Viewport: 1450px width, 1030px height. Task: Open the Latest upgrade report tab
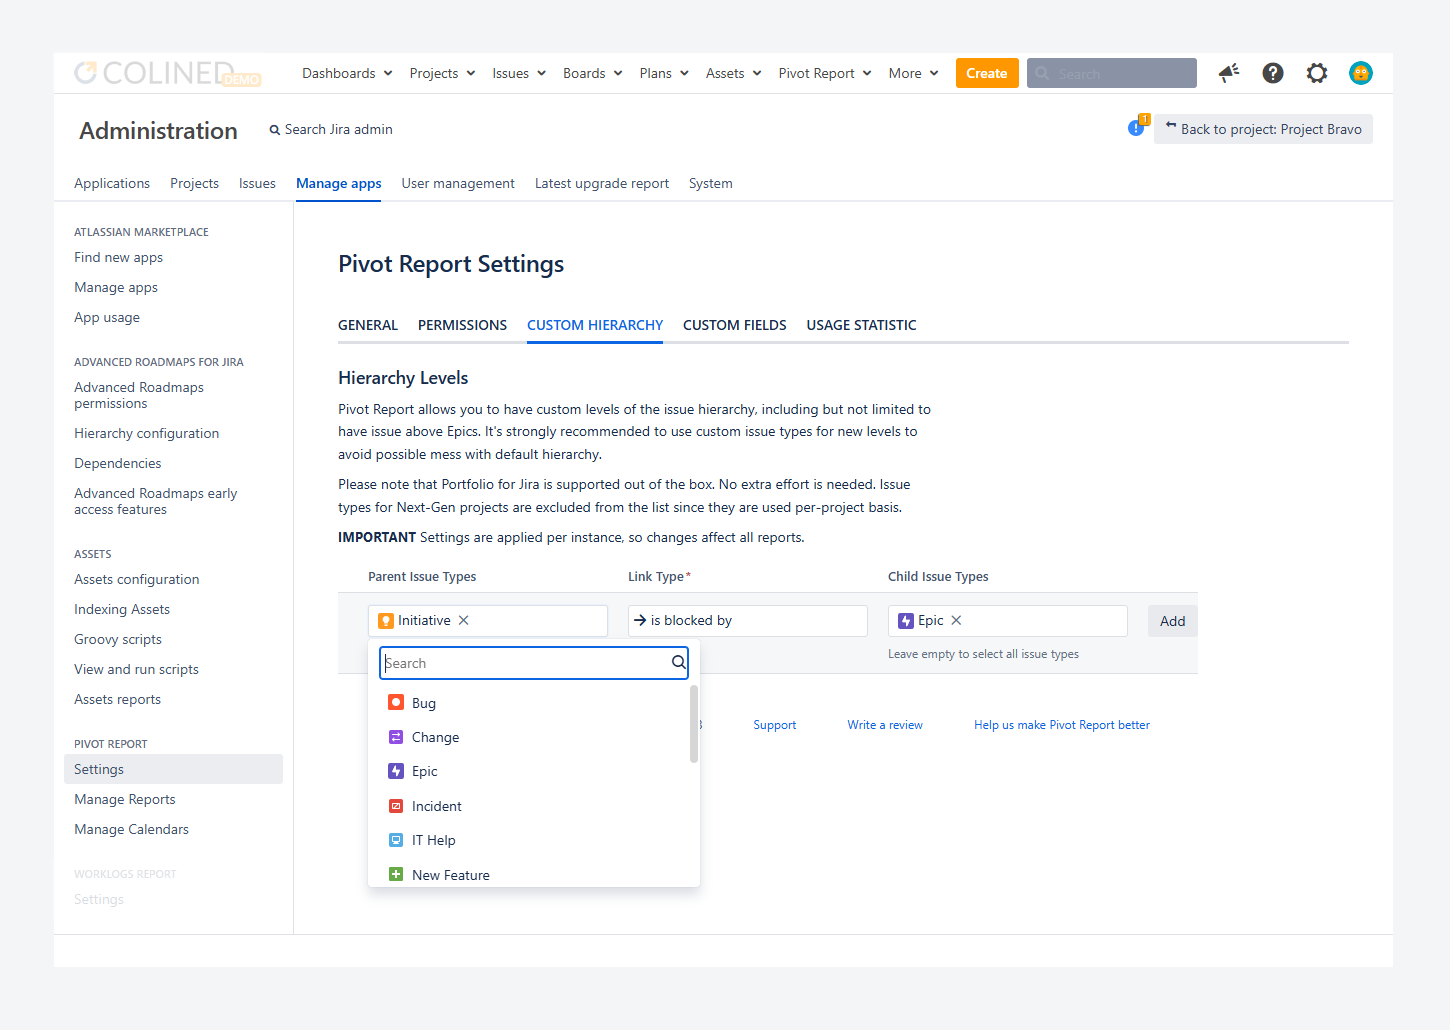pyautogui.click(x=602, y=183)
